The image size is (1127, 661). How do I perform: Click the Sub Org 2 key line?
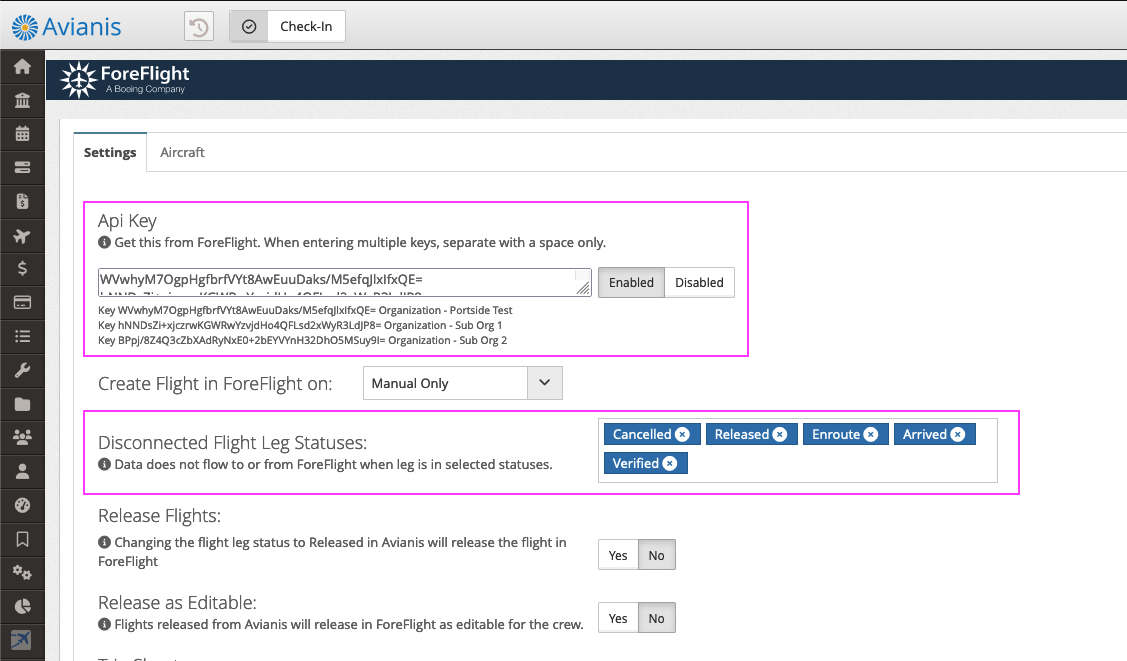303,341
